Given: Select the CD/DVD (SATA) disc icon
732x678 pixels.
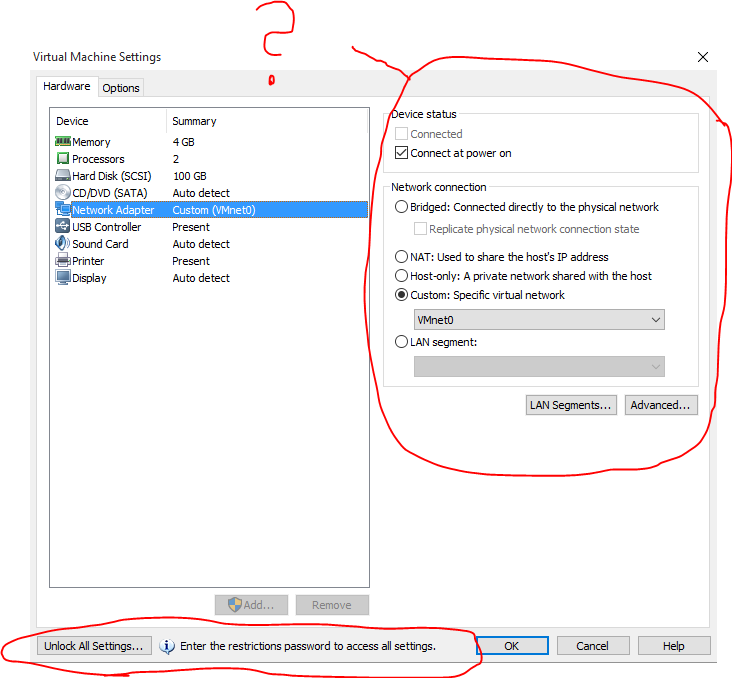Looking at the screenshot, I should [63, 193].
